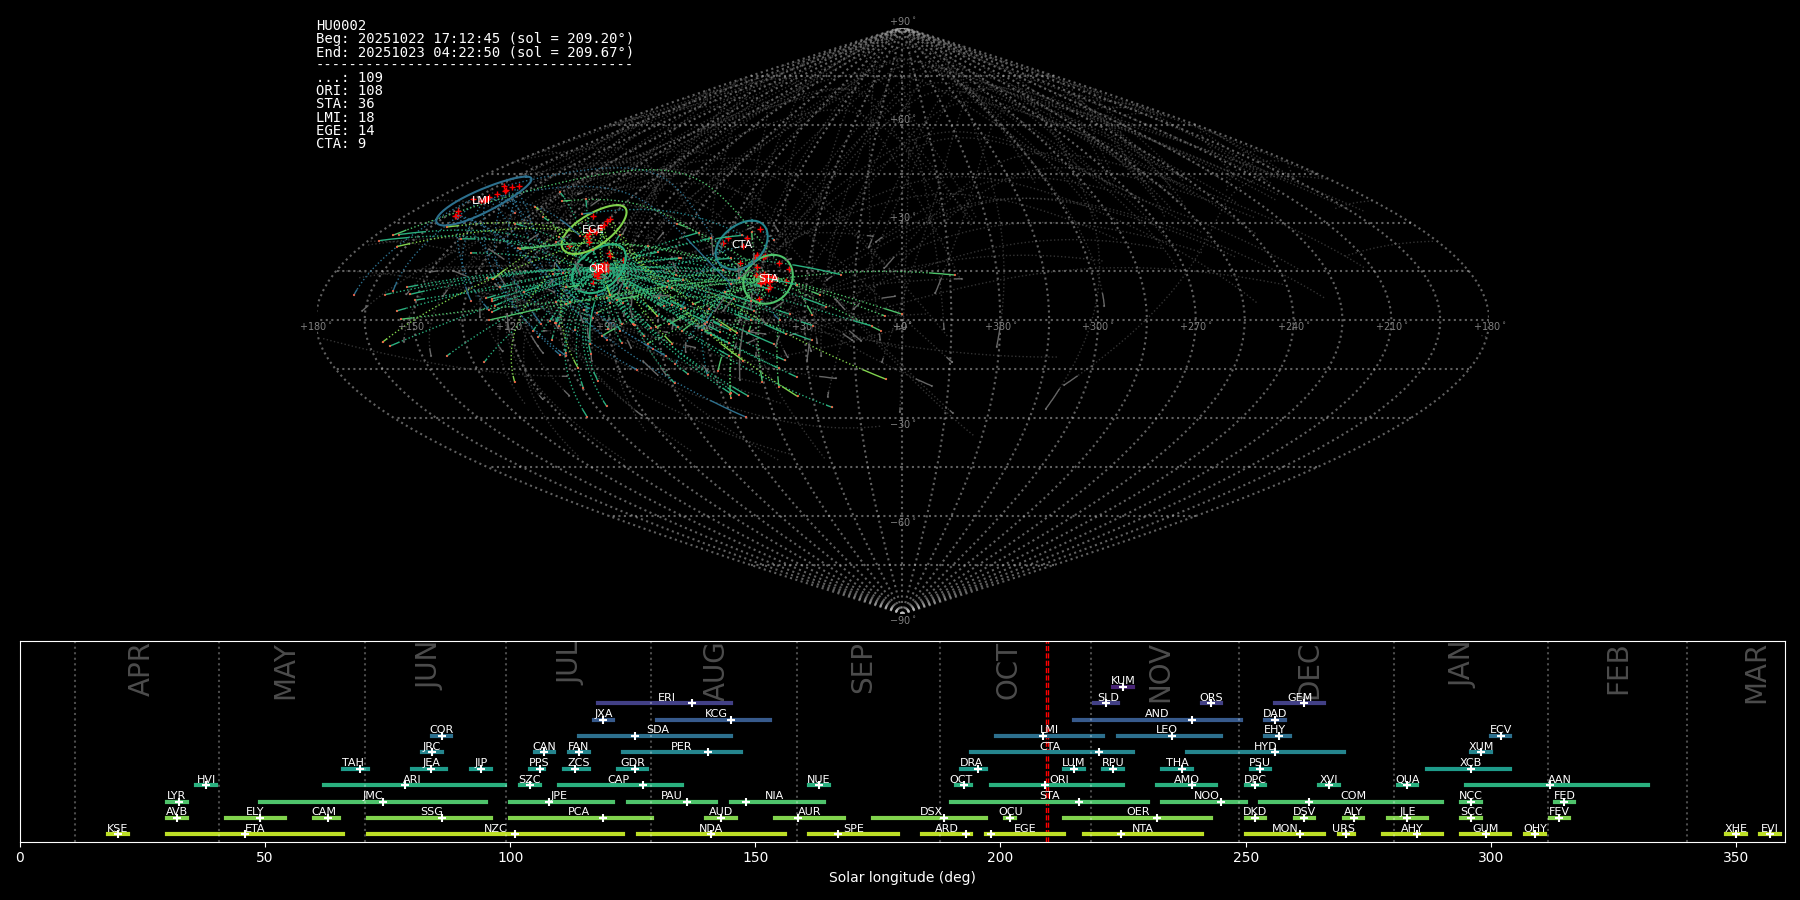Image resolution: width=1800 pixels, height=900 pixels.
Task: Click the KCG shower label in timeline
Action: (716, 714)
